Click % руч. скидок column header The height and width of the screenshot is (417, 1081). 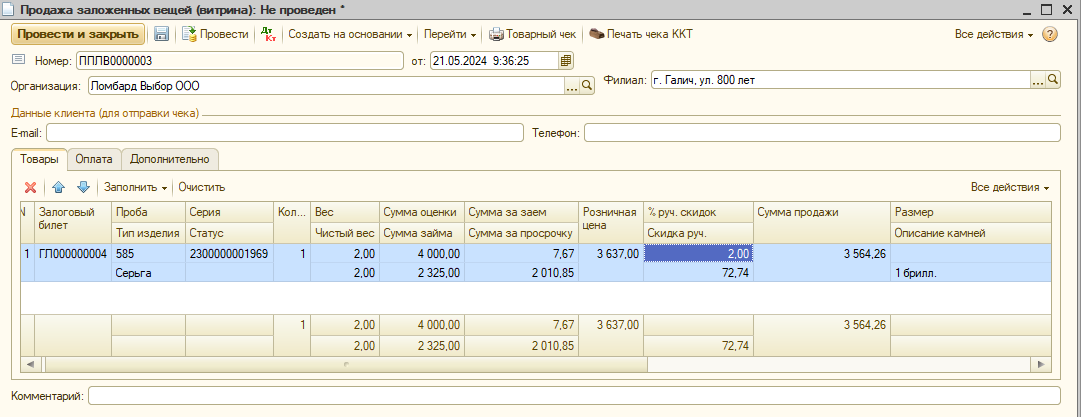click(698, 212)
